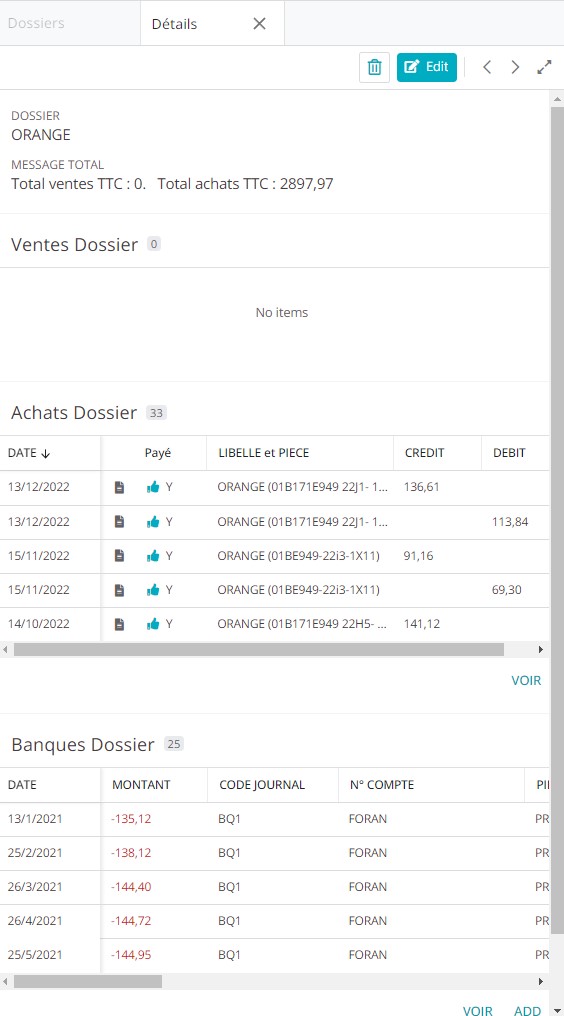The height and width of the screenshot is (1016, 564).
Task: Open document icon for 113,84 row
Action: pyautogui.click(x=119, y=522)
